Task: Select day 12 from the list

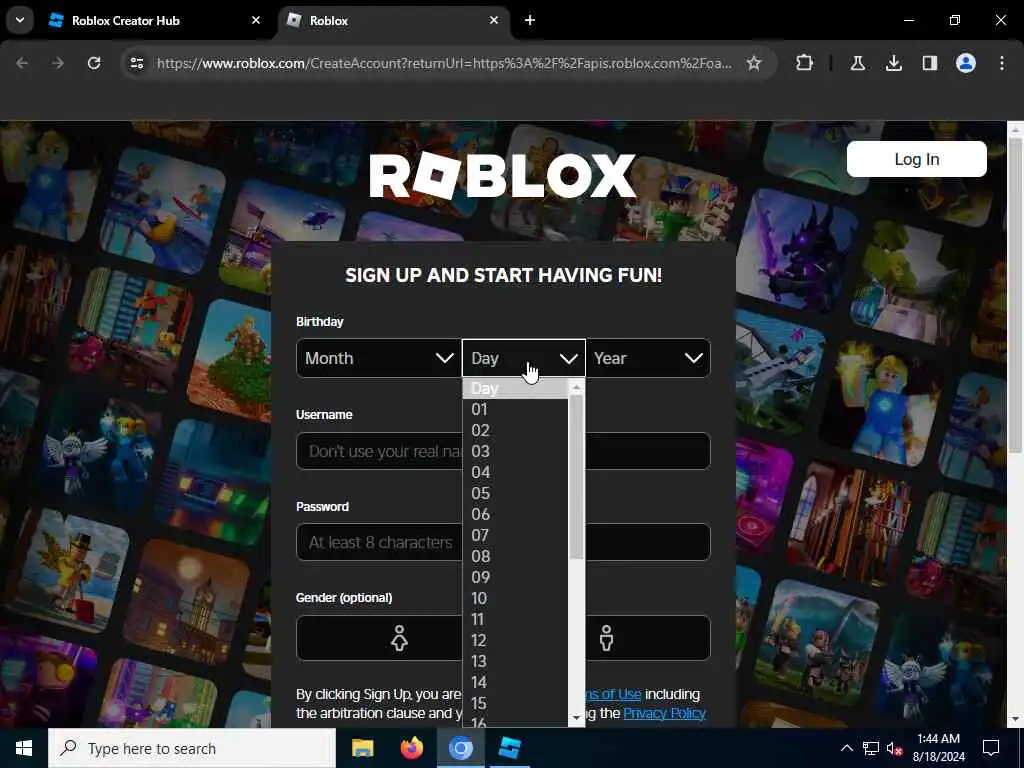Action: tap(515, 640)
